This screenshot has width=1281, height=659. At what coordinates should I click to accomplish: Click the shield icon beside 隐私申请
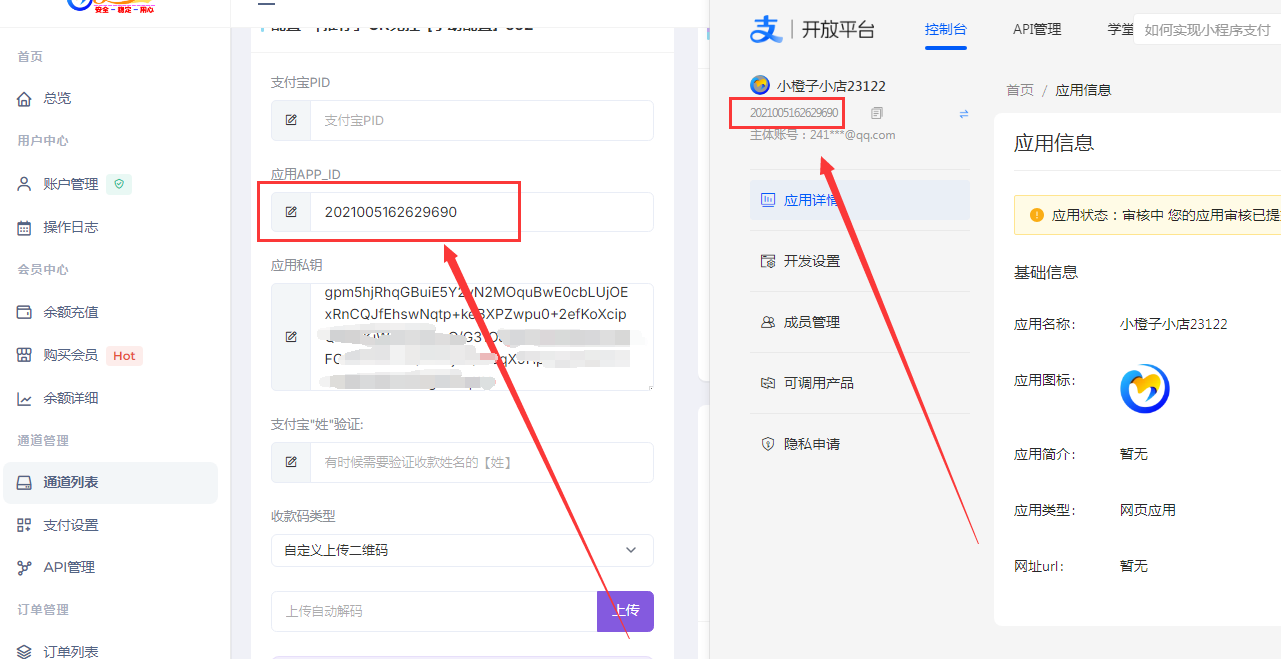click(x=768, y=444)
